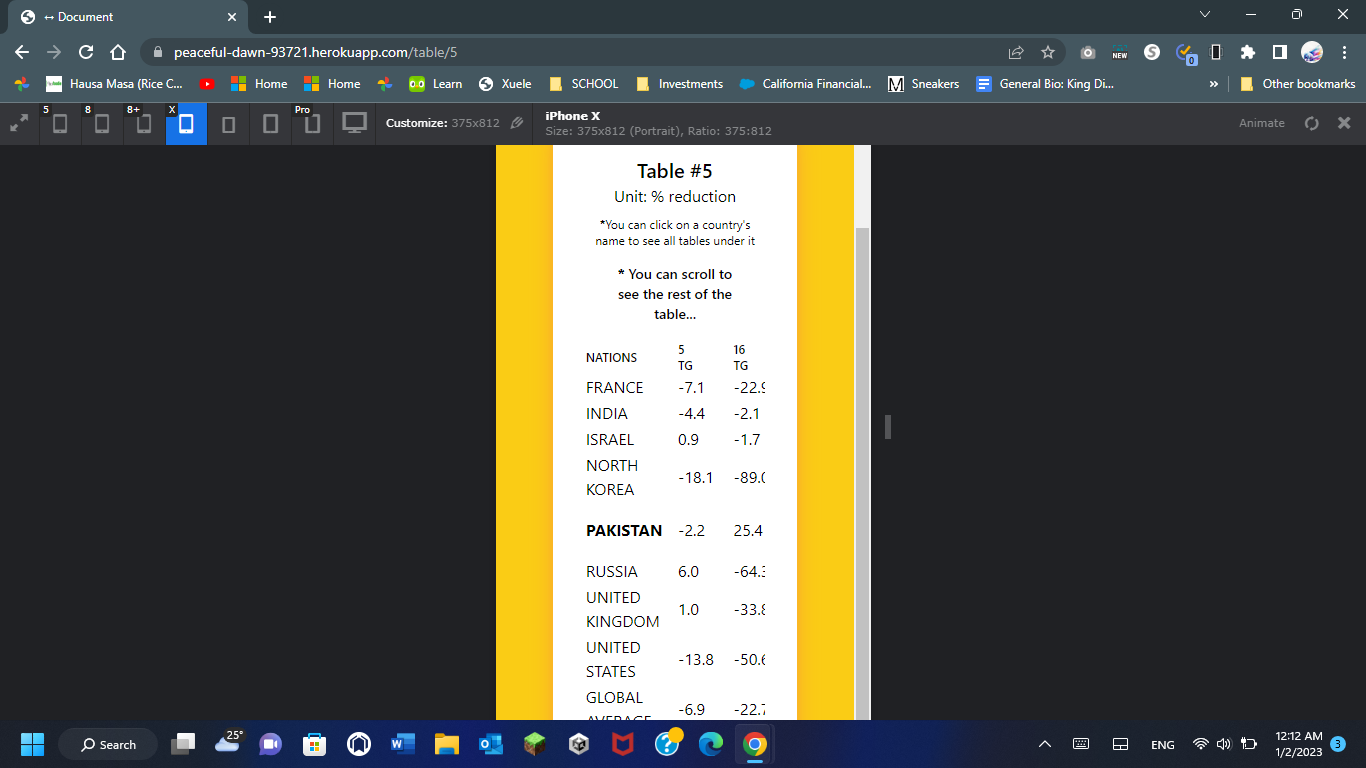
Task: Click the FRANCE country name
Action: pyautogui.click(x=615, y=388)
